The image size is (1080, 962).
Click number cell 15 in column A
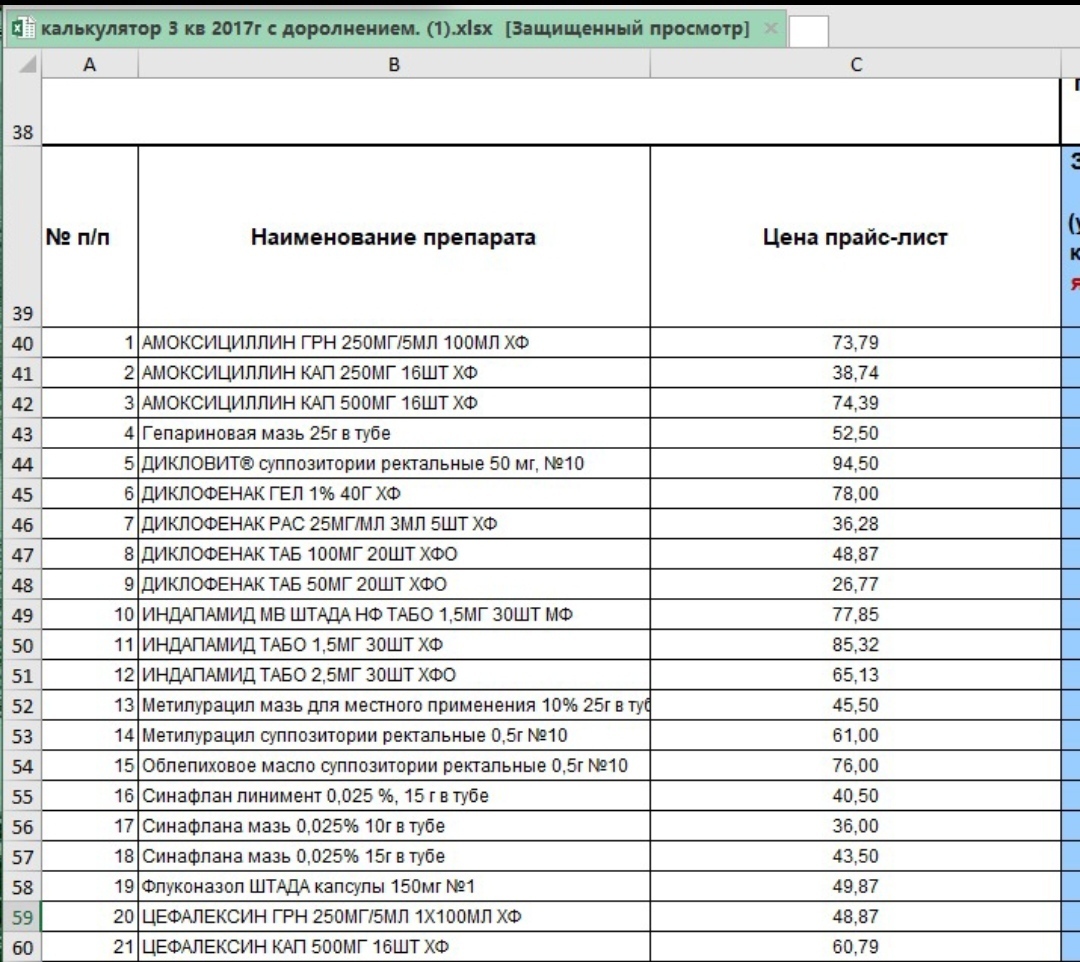pyautogui.click(x=90, y=766)
